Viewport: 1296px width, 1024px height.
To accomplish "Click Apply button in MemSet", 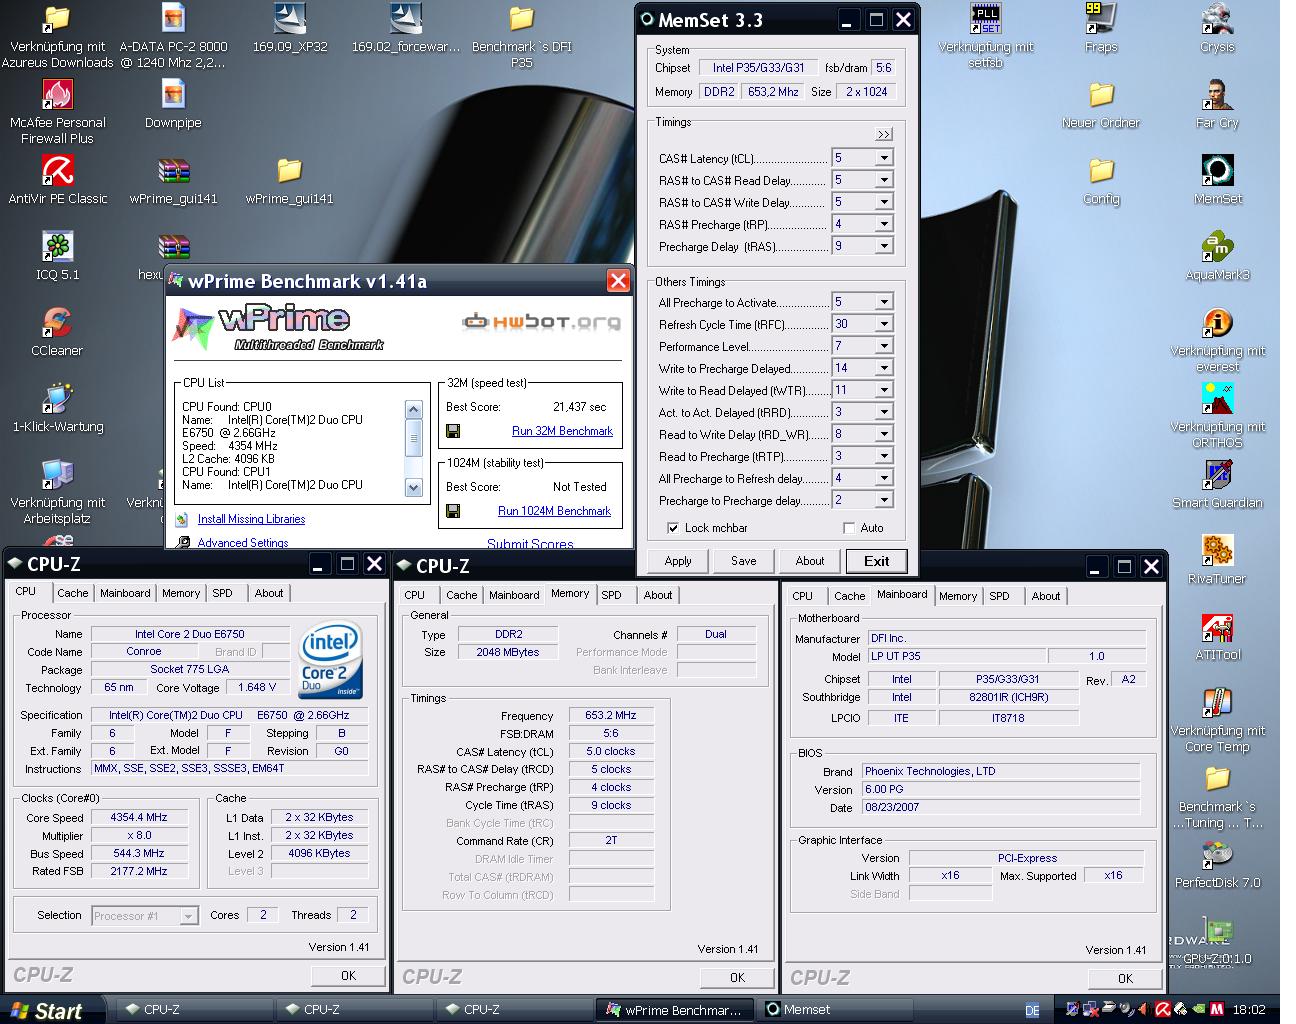I will [678, 561].
